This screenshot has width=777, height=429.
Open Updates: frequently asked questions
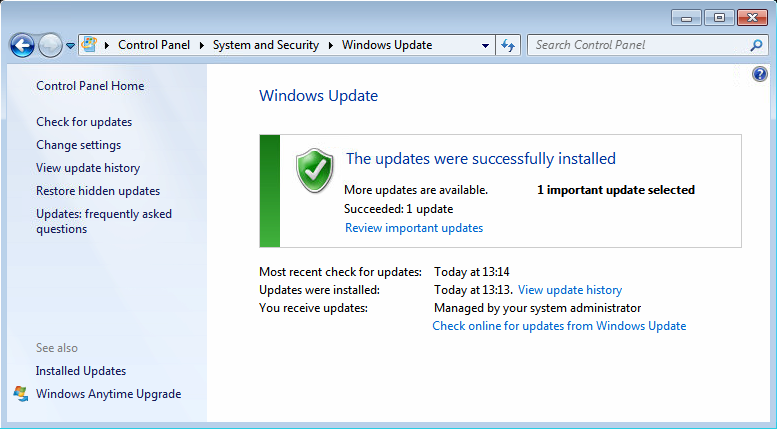104,221
